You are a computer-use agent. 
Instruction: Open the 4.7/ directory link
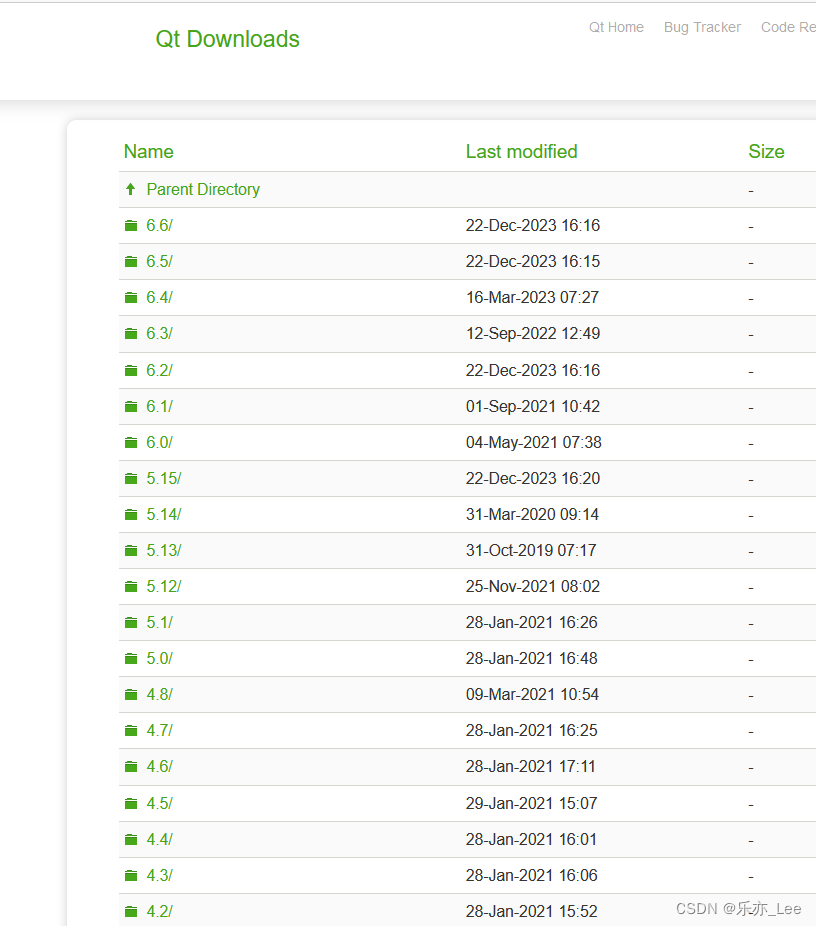point(159,731)
